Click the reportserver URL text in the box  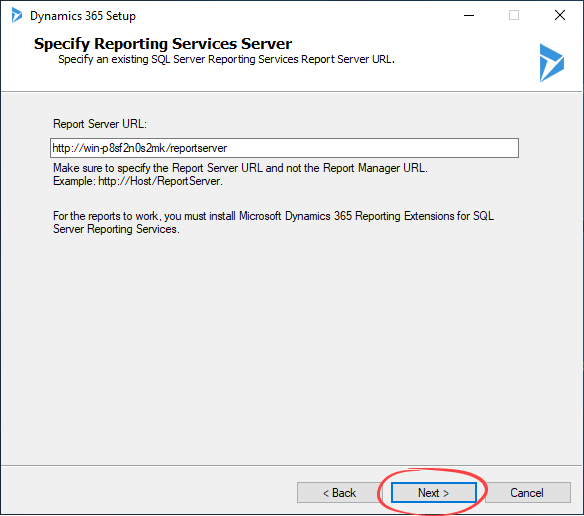[x=140, y=148]
